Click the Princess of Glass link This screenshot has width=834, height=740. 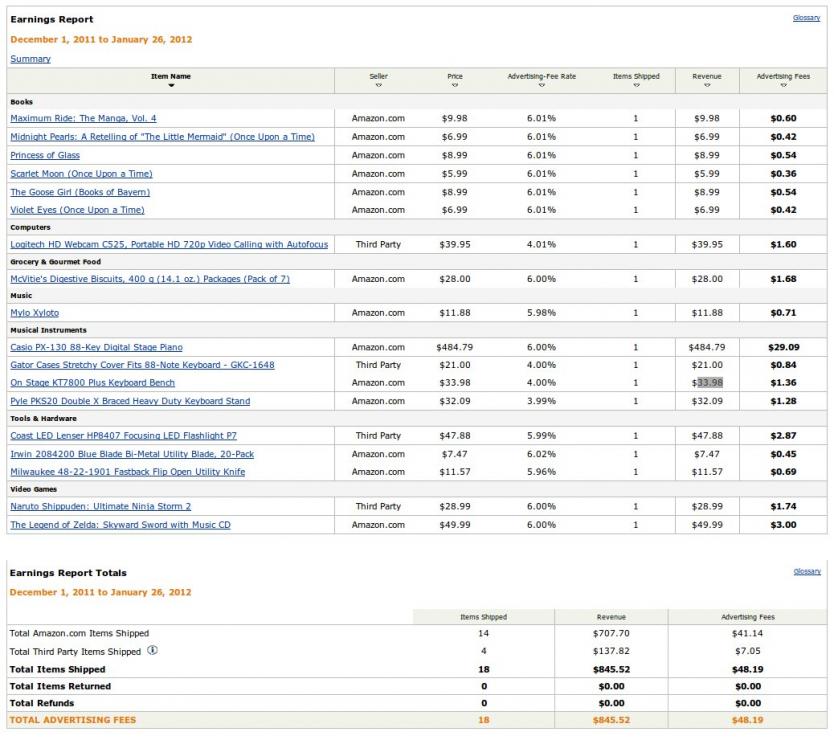point(45,155)
